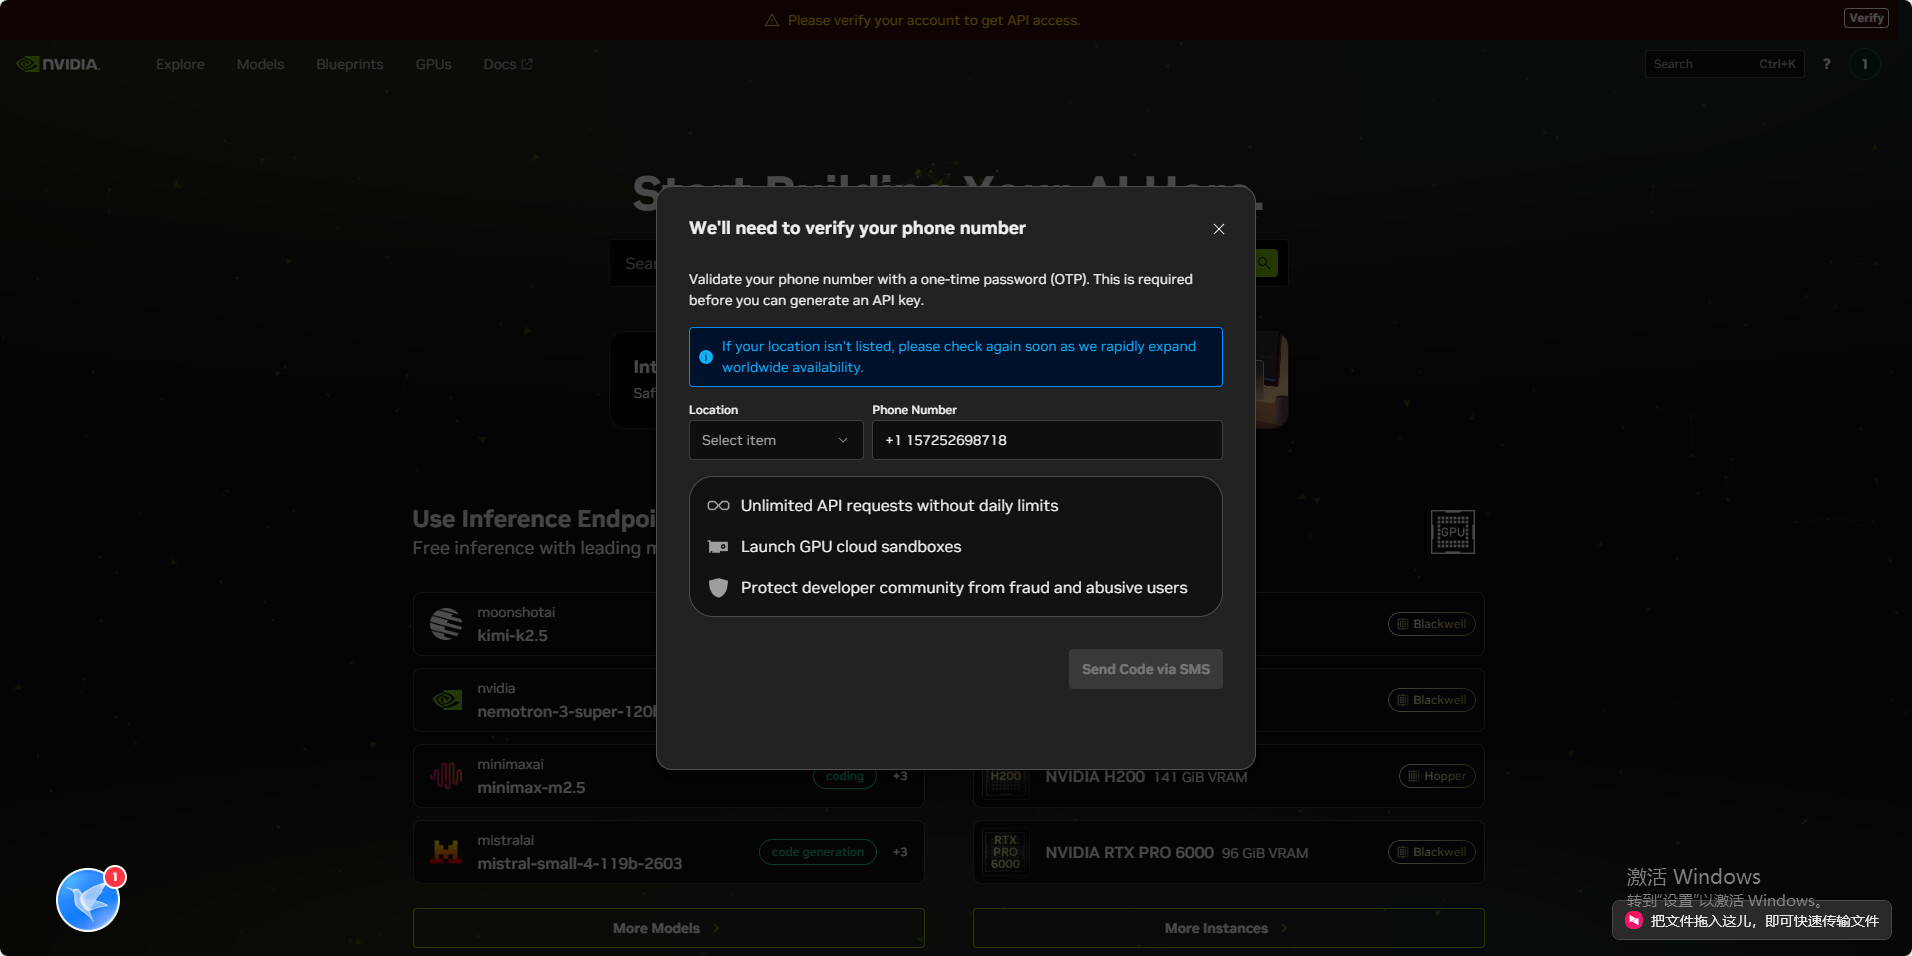Open the Explore menu item
Screen dimensions: 1912x956
[x=180, y=64]
